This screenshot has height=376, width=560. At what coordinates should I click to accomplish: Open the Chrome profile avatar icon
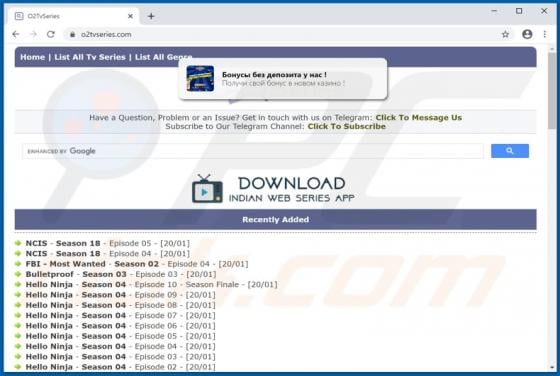pos(527,34)
